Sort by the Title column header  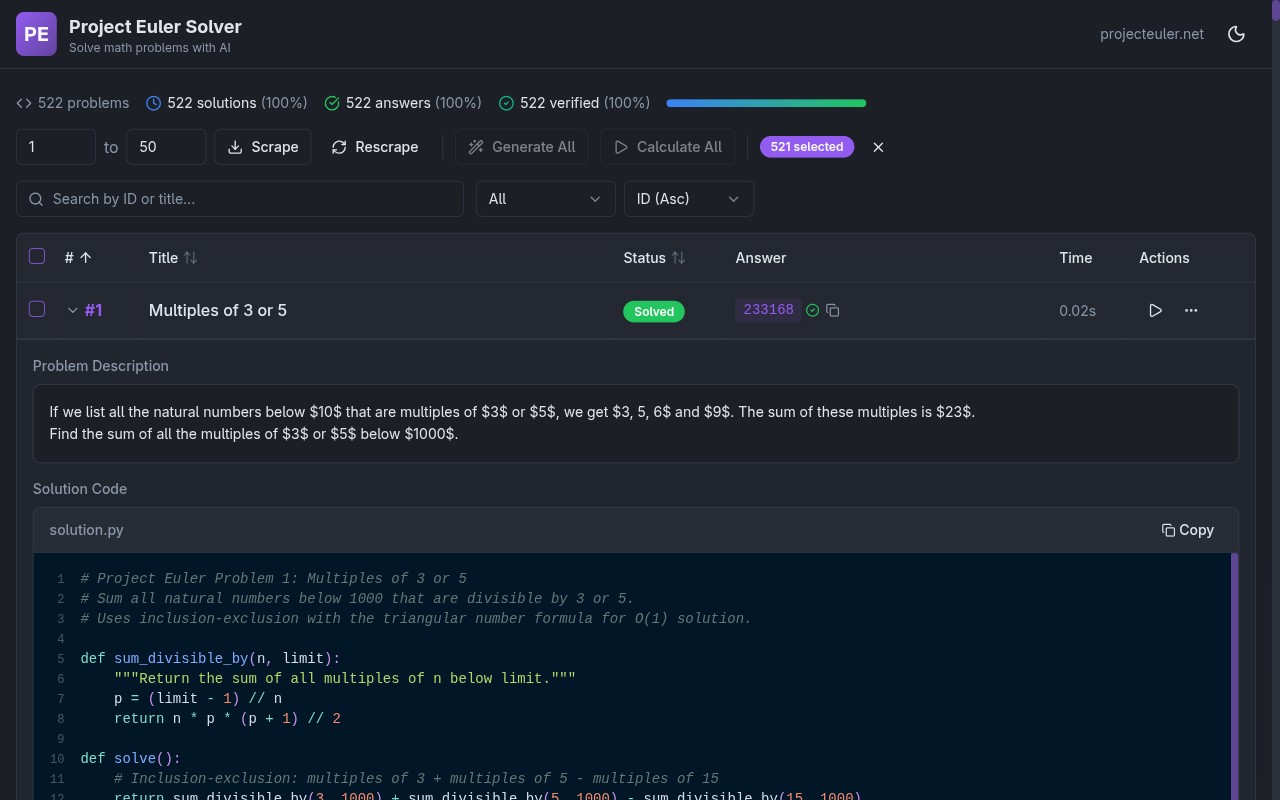point(173,258)
